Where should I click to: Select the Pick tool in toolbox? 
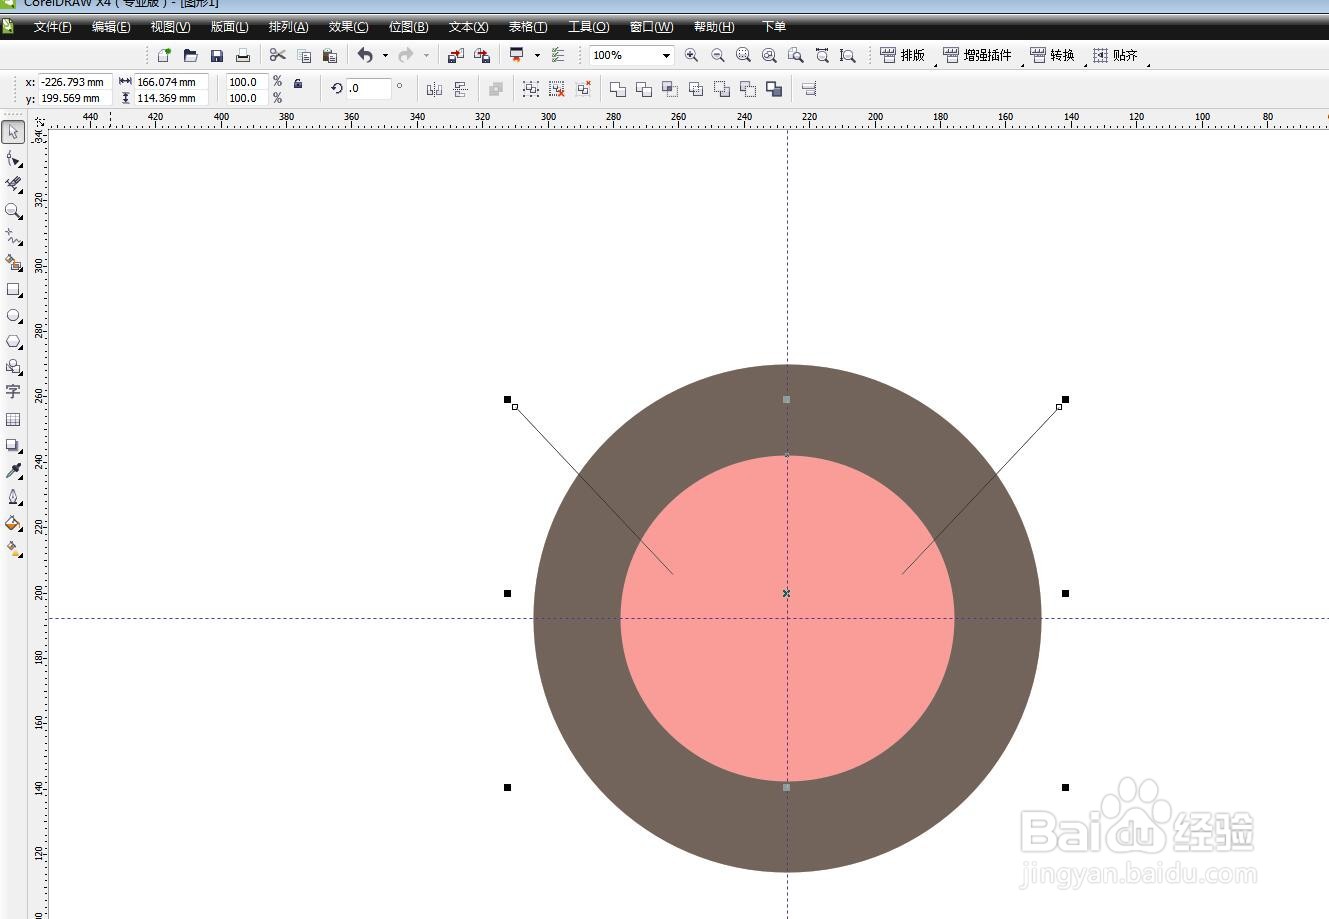point(13,132)
